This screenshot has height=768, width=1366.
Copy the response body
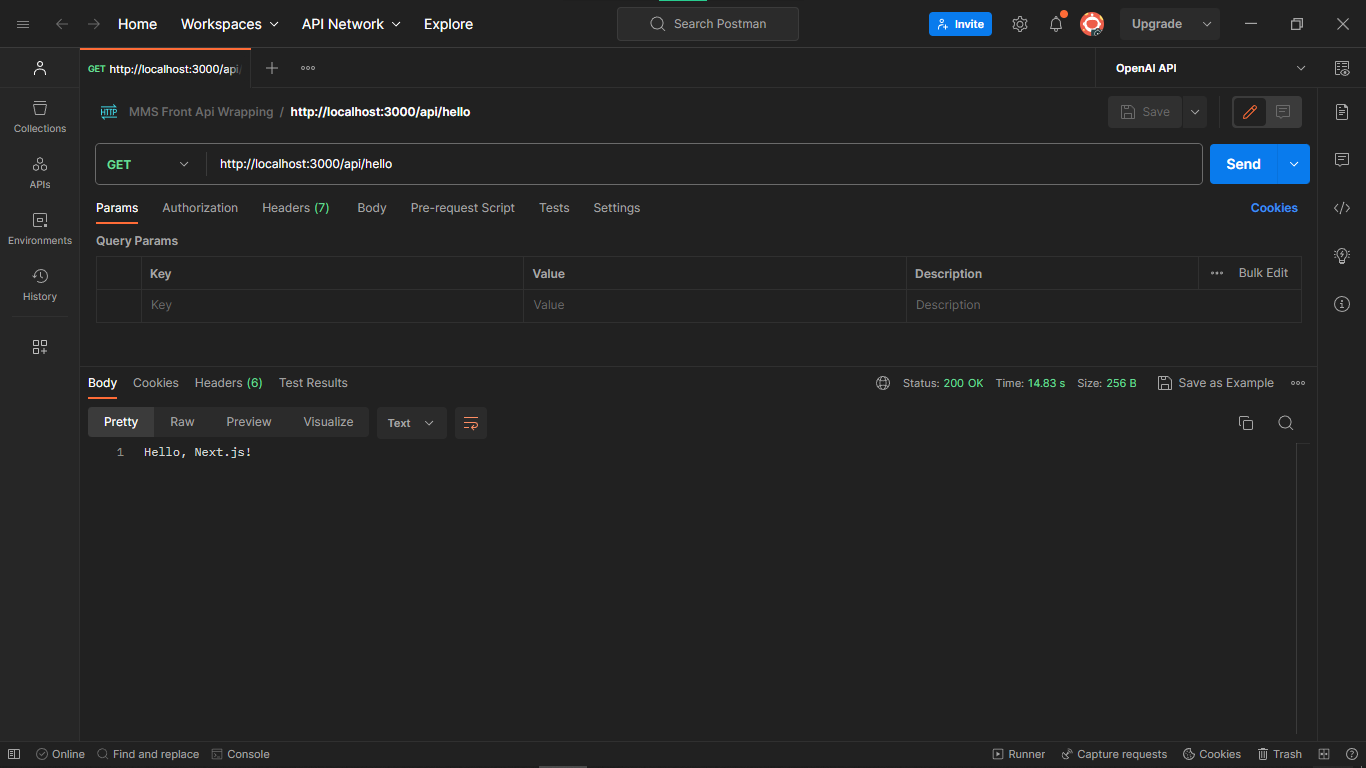pyautogui.click(x=1246, y=423)
